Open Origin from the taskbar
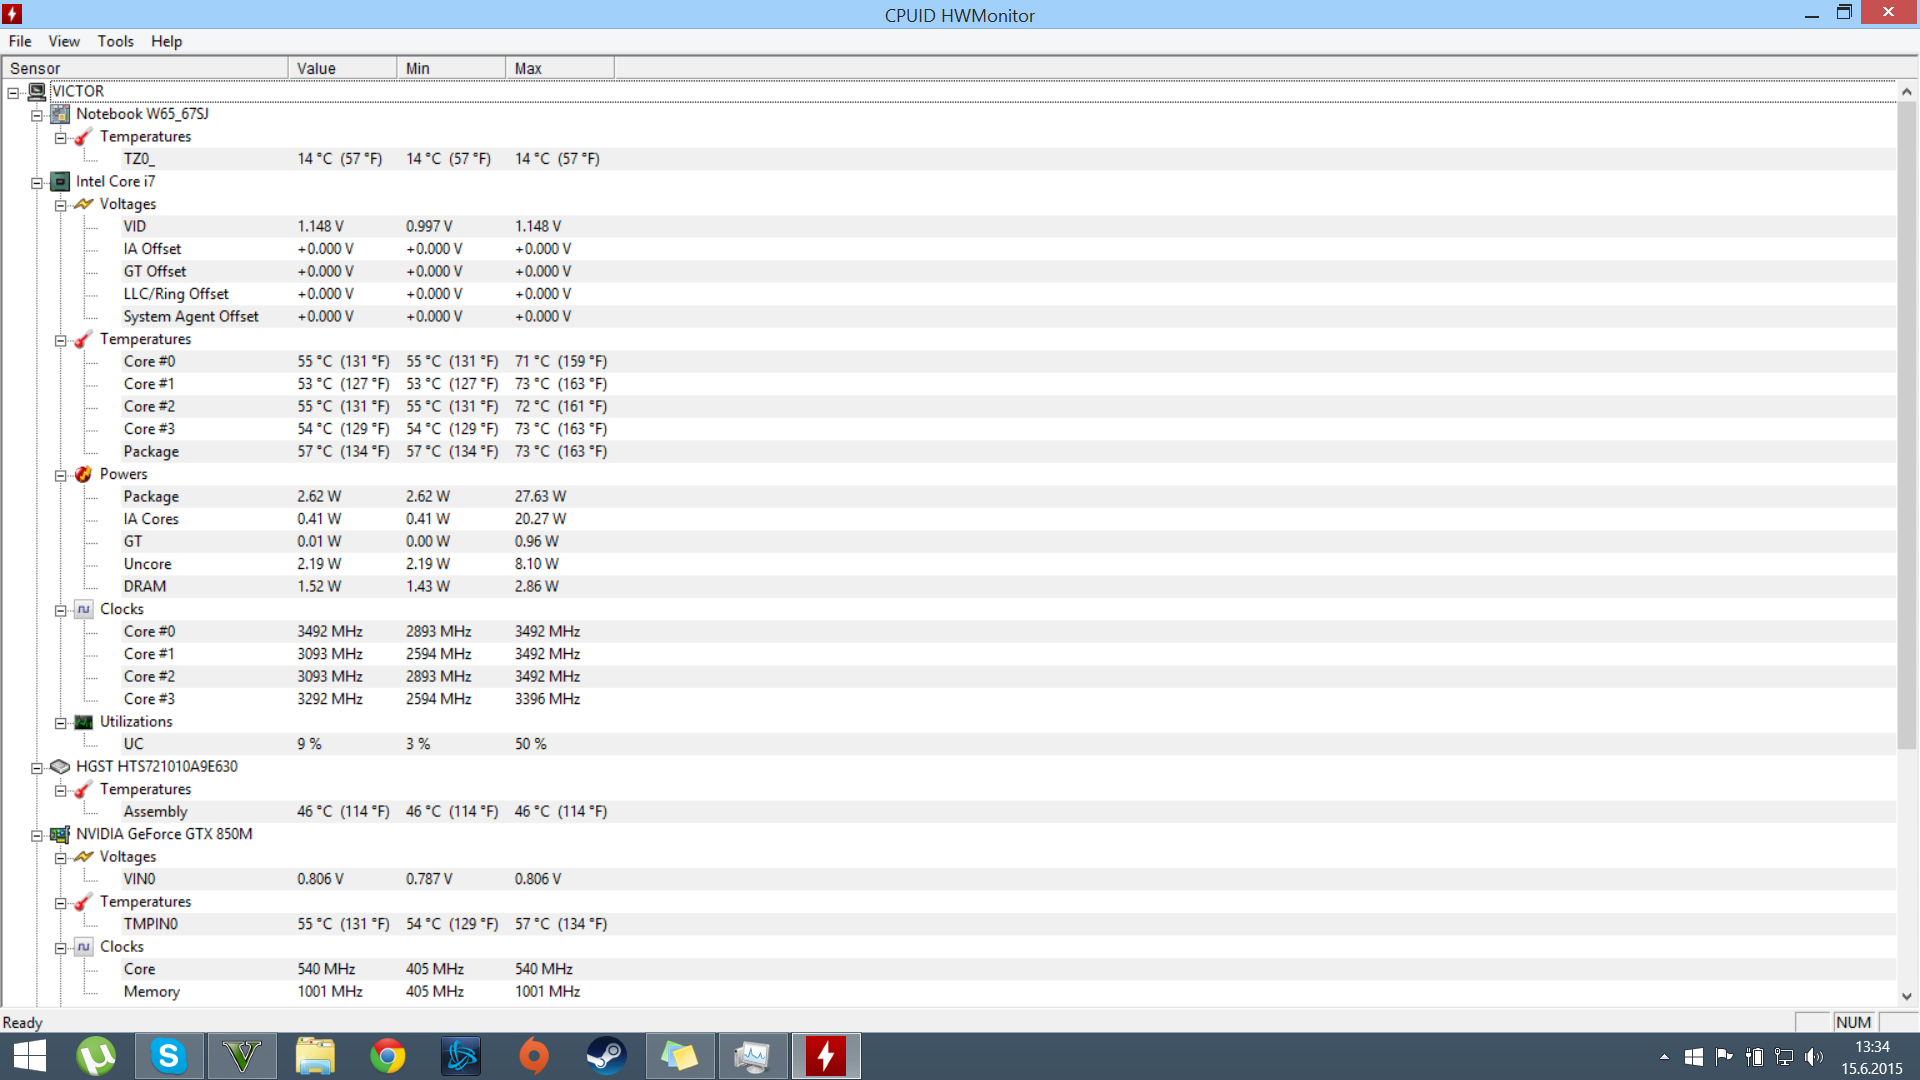Image resolution: width=1920 pixels, height=1080 pixels. coord(534,1056)
